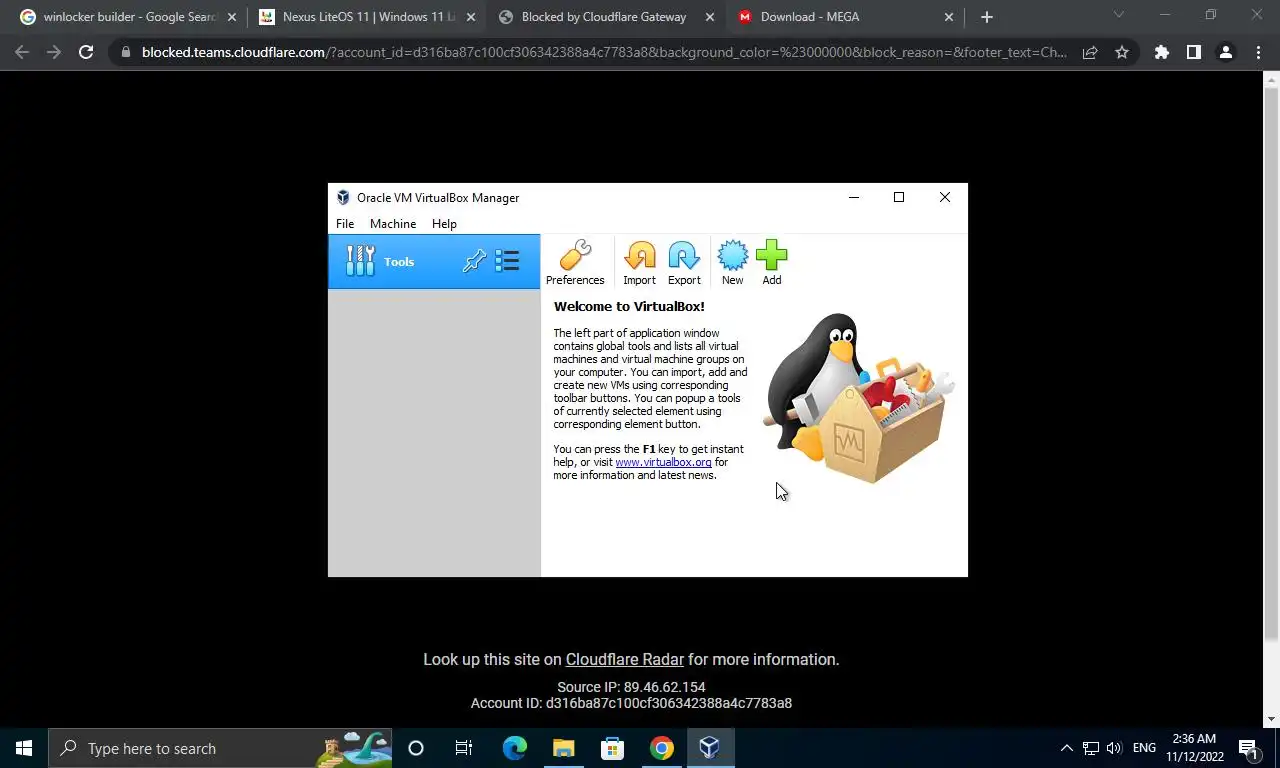Click the volume tray icon
Viewport: 1280px width, 768px height.
(1114, 748)
